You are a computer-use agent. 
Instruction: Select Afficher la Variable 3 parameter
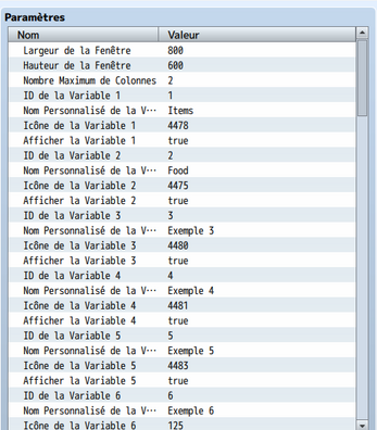click(x=182, y=260)
